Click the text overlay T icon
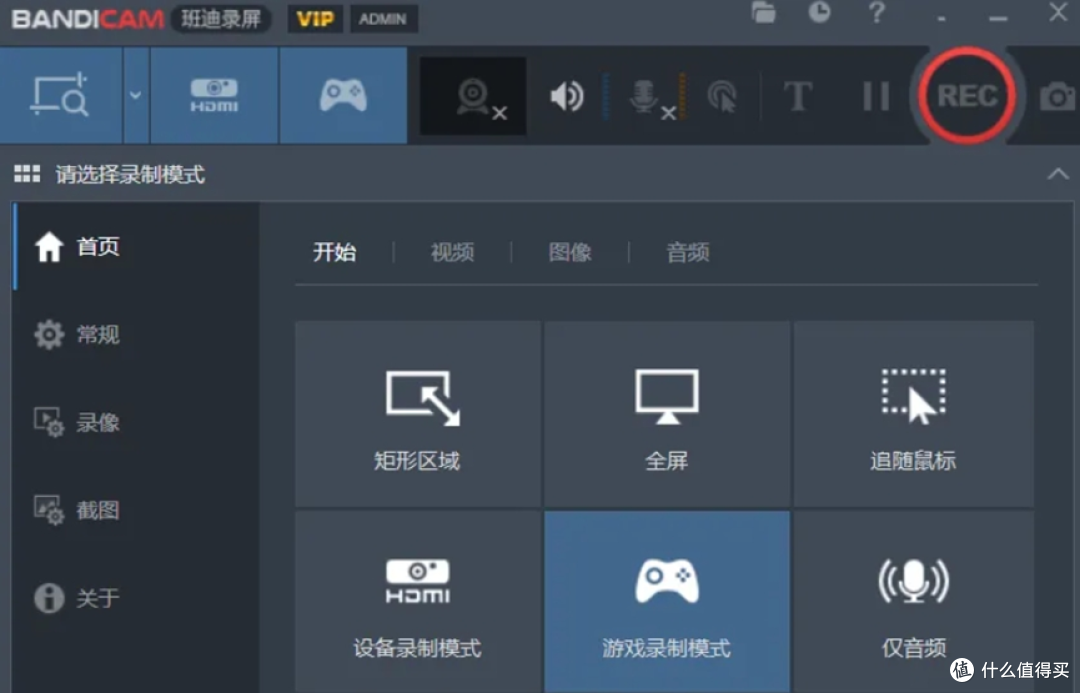Image resolution: width=1080 pixels, height=693 pixels. coord(798,96)
